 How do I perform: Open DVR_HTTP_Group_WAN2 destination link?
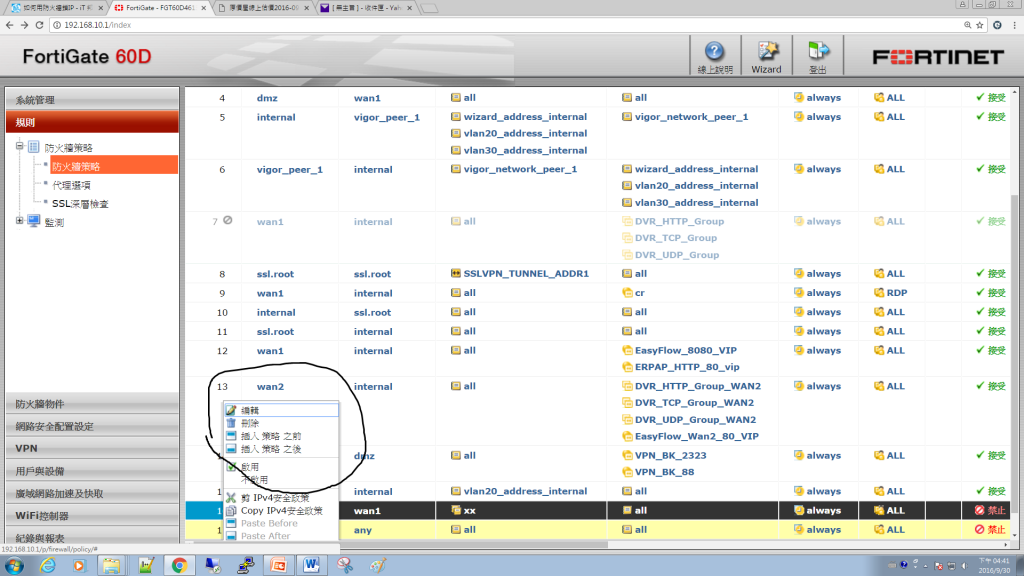click(x=697, y=386)
